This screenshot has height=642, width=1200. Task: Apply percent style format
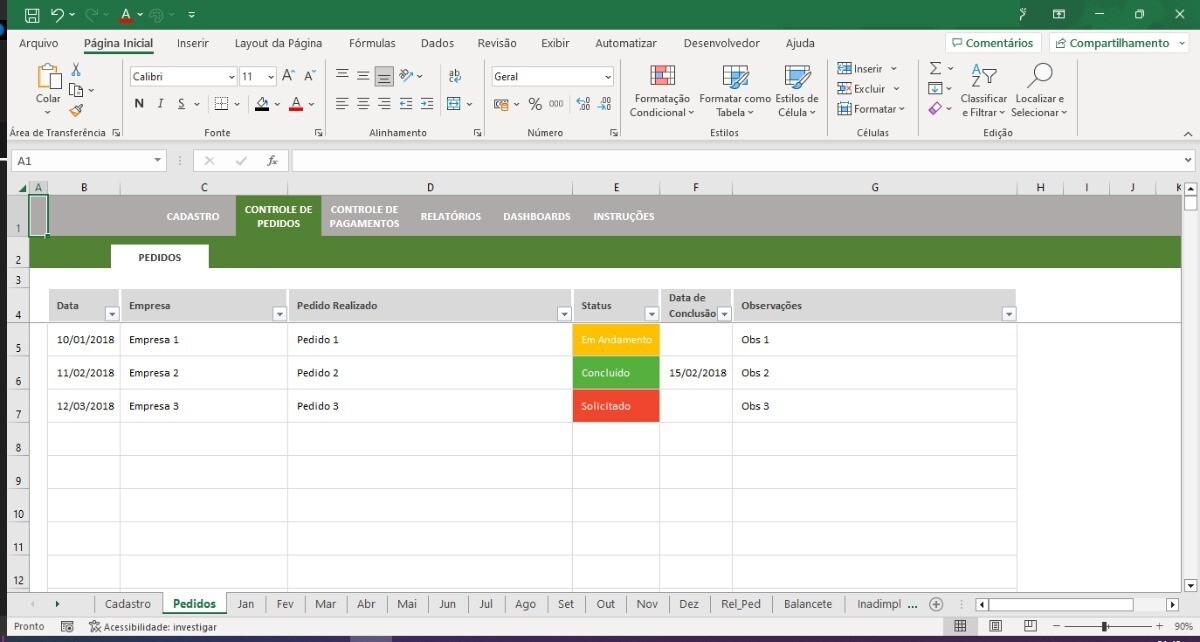[535, 104]
